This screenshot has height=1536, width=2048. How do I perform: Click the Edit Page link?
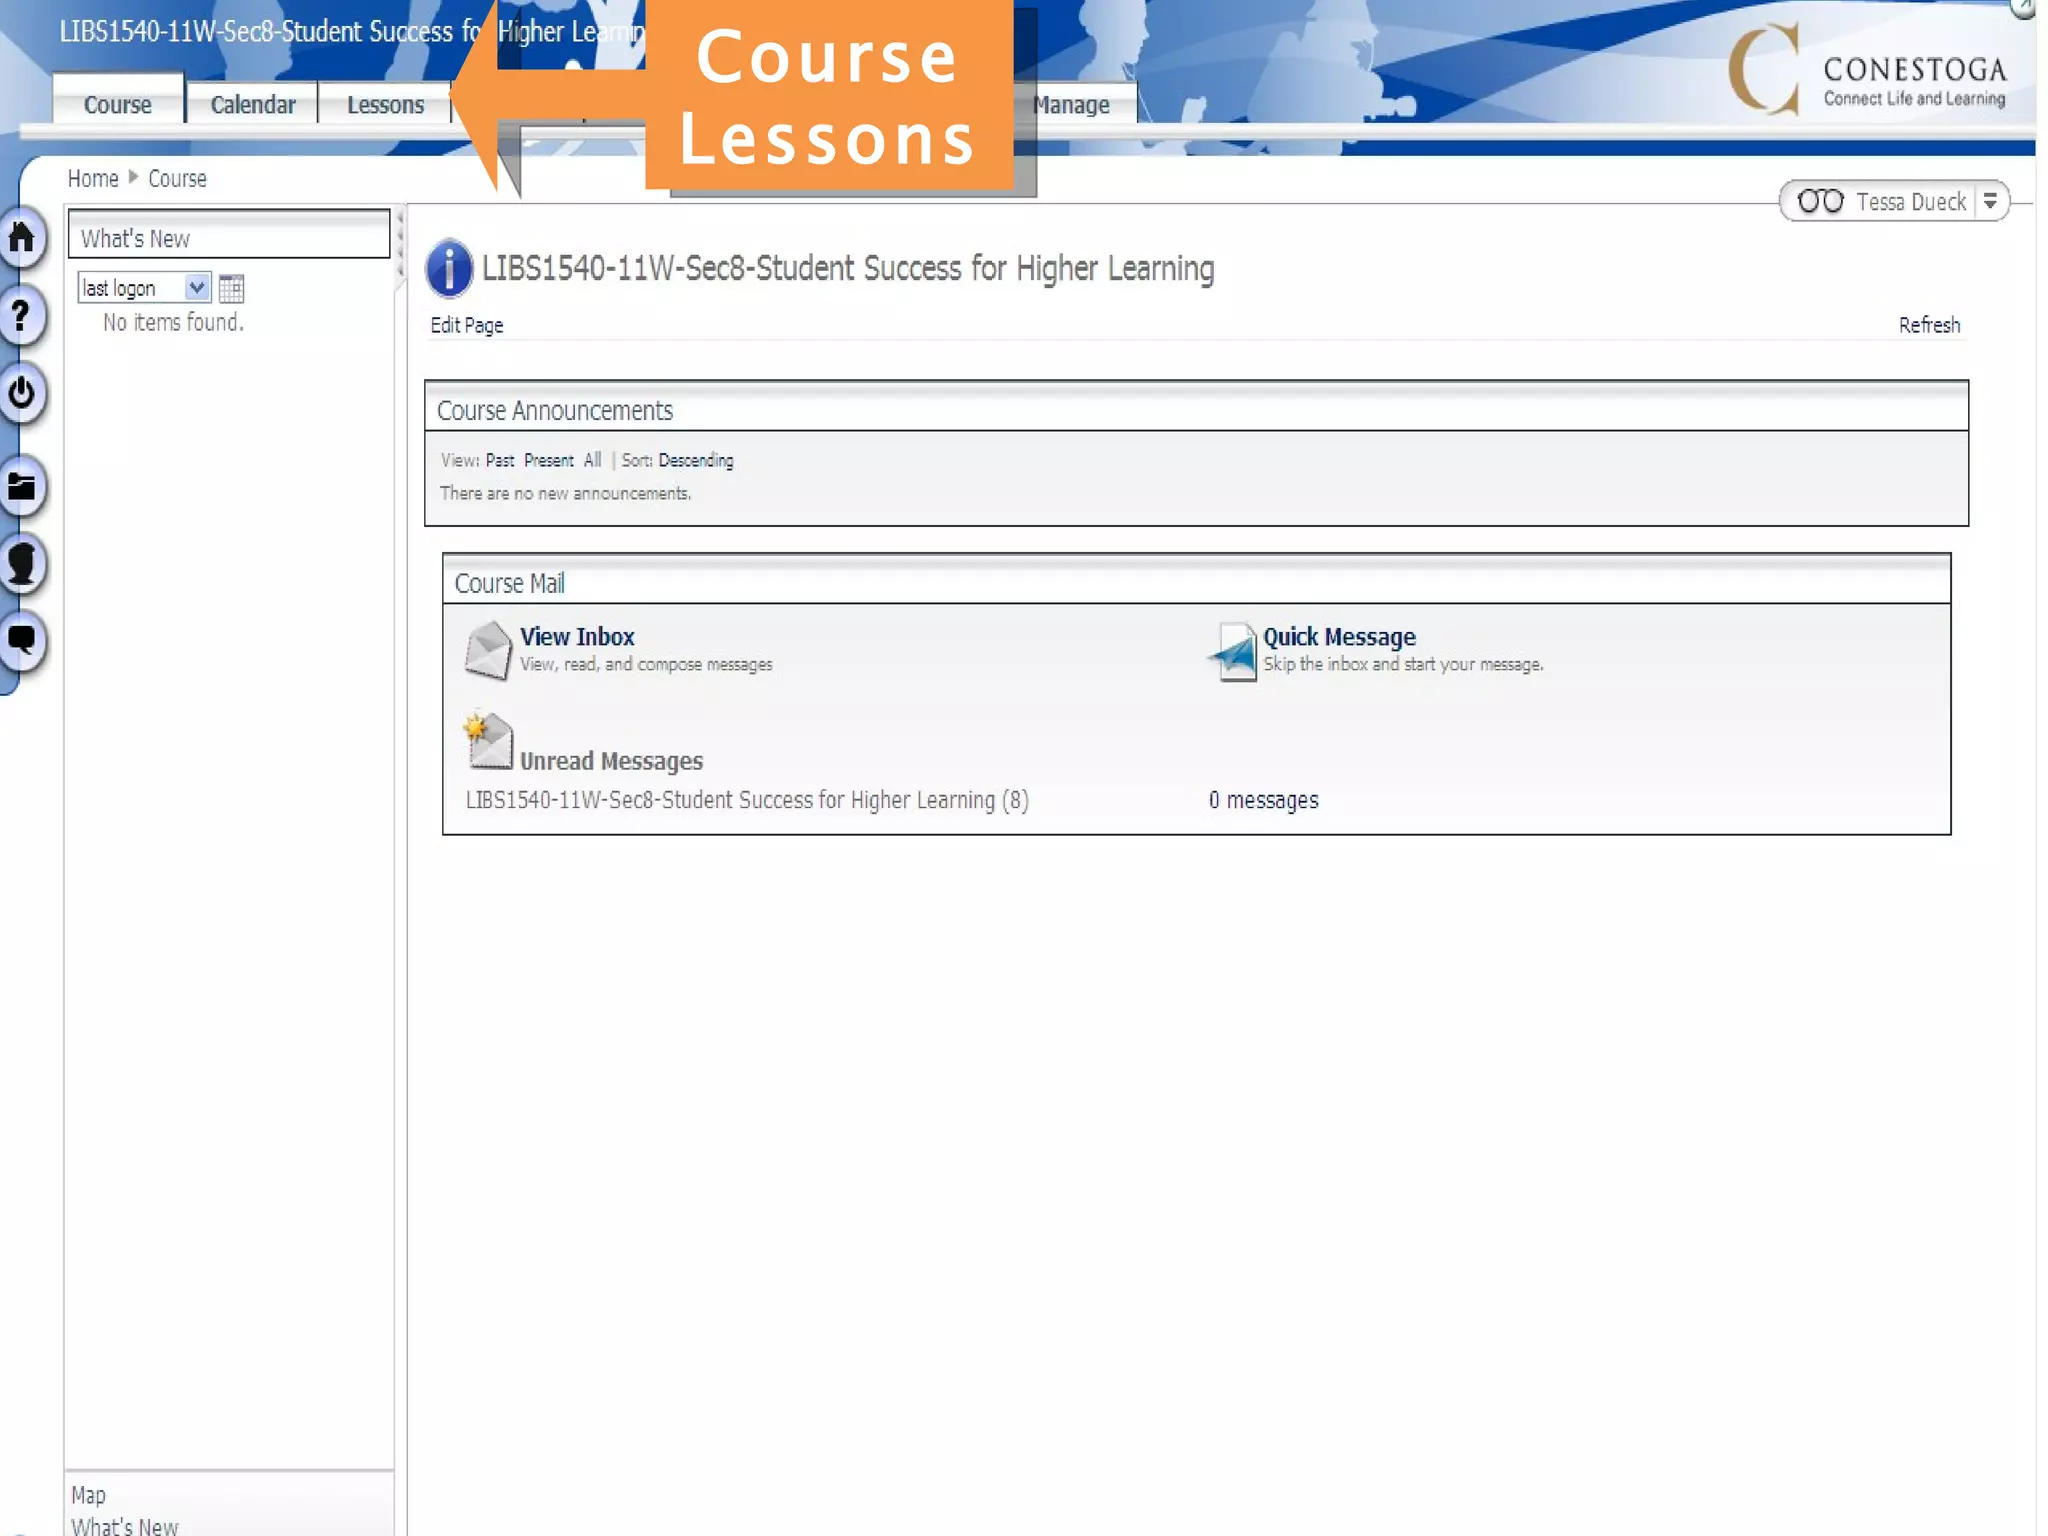click(466, 325)
